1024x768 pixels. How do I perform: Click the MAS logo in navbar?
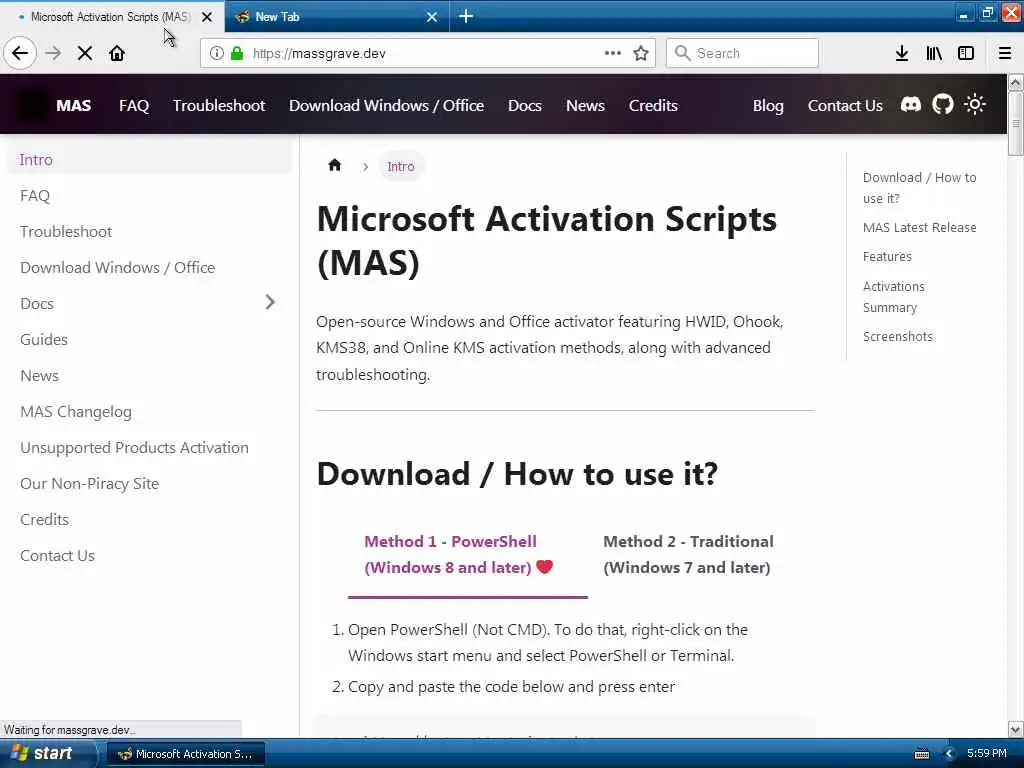tap(31, 105)
